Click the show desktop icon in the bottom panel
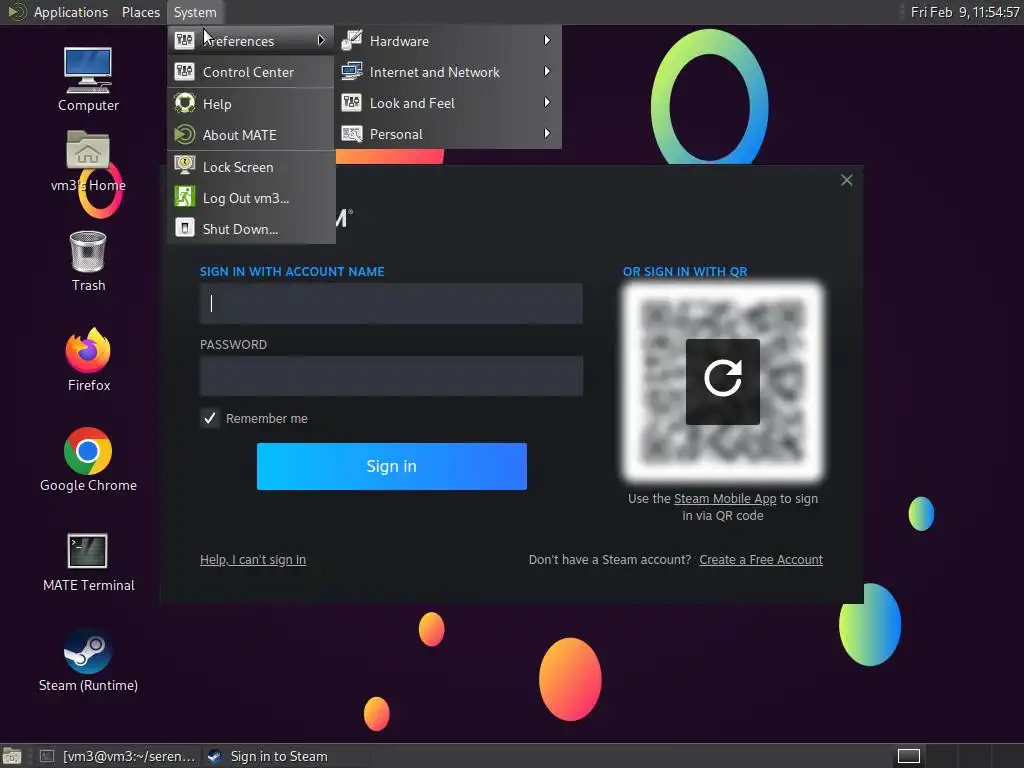This screenshot has height=768, width=1024. coord(12,756)
